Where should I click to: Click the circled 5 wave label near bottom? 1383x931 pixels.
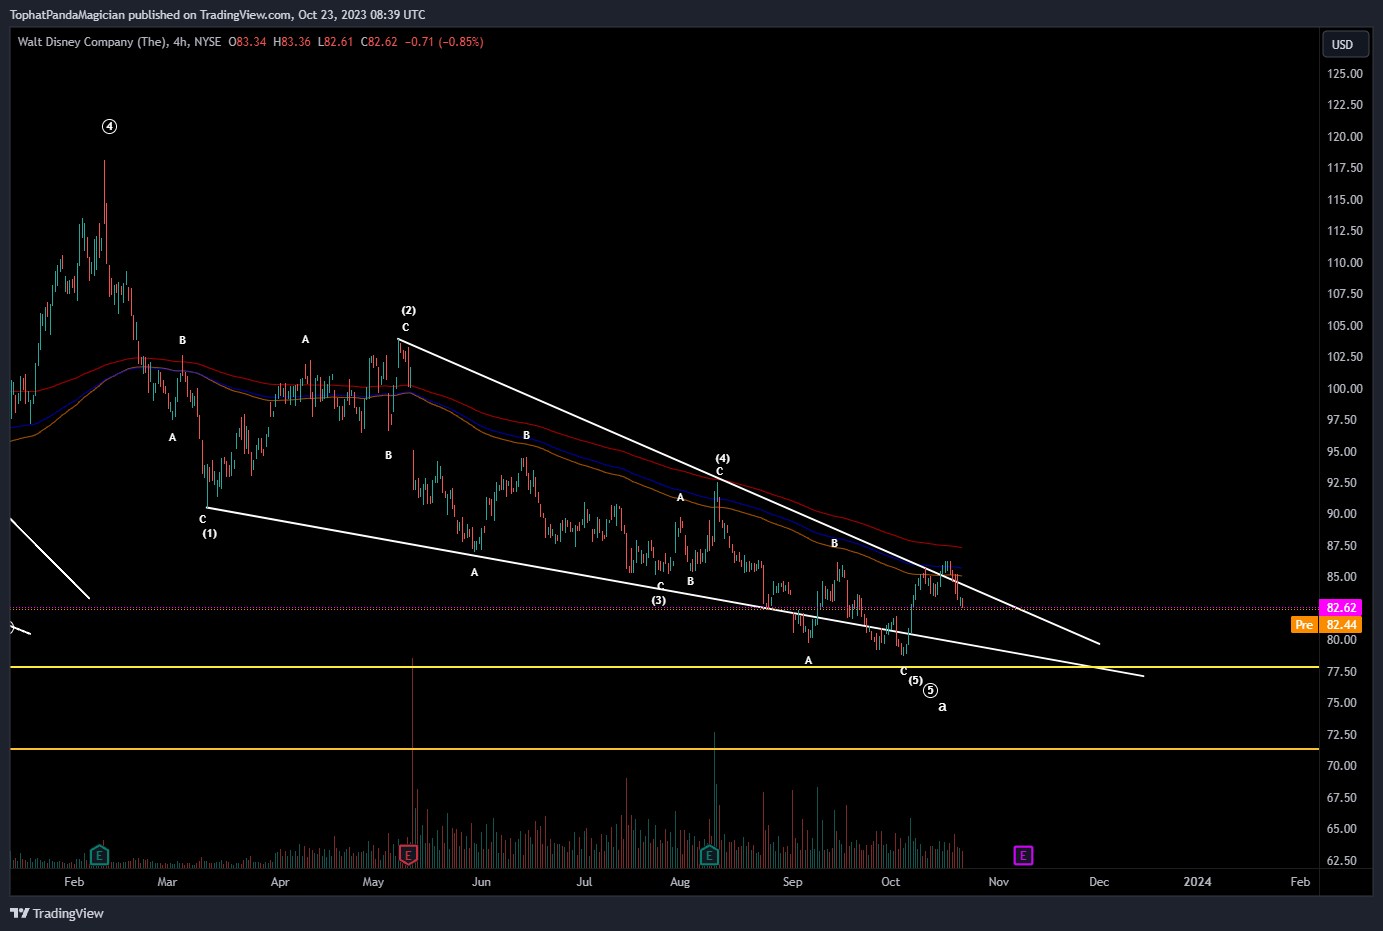click(930, 690)
